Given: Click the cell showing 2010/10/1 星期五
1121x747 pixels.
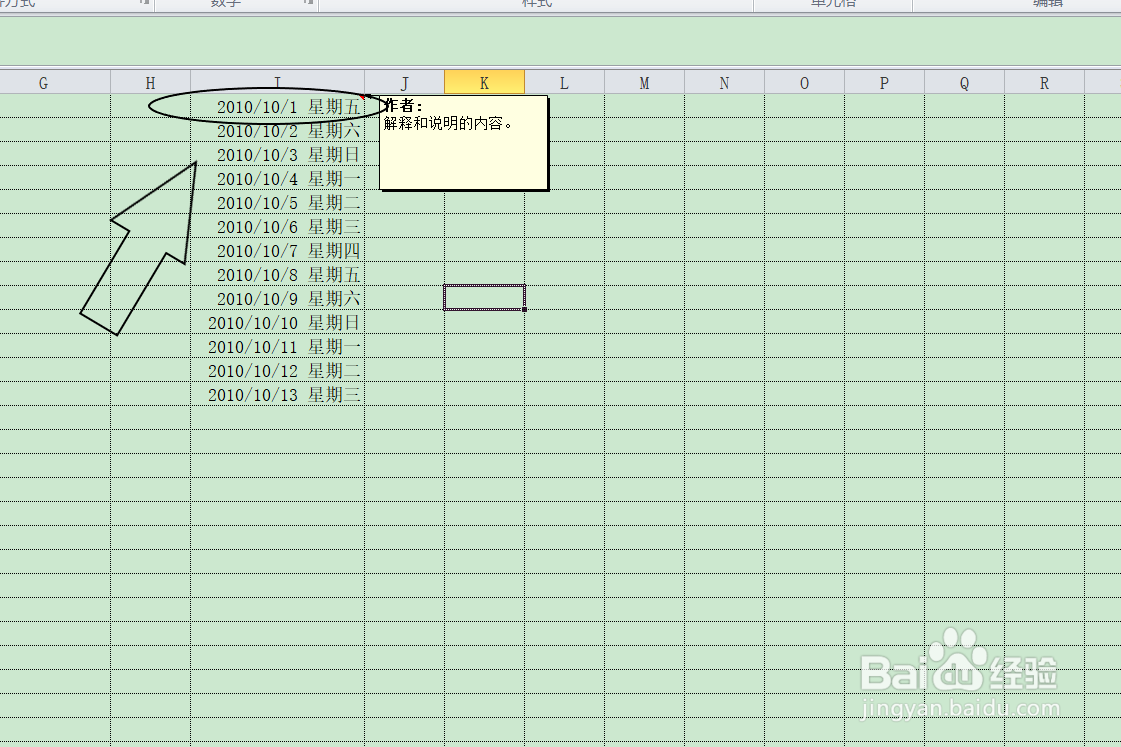Looking at the screenshot, I should coord(277,107).
